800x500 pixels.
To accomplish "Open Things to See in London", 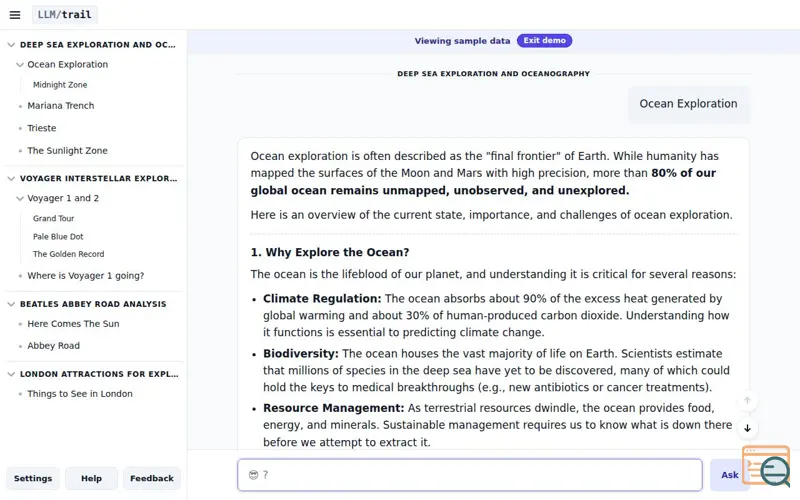I will (x=80, y=394).
